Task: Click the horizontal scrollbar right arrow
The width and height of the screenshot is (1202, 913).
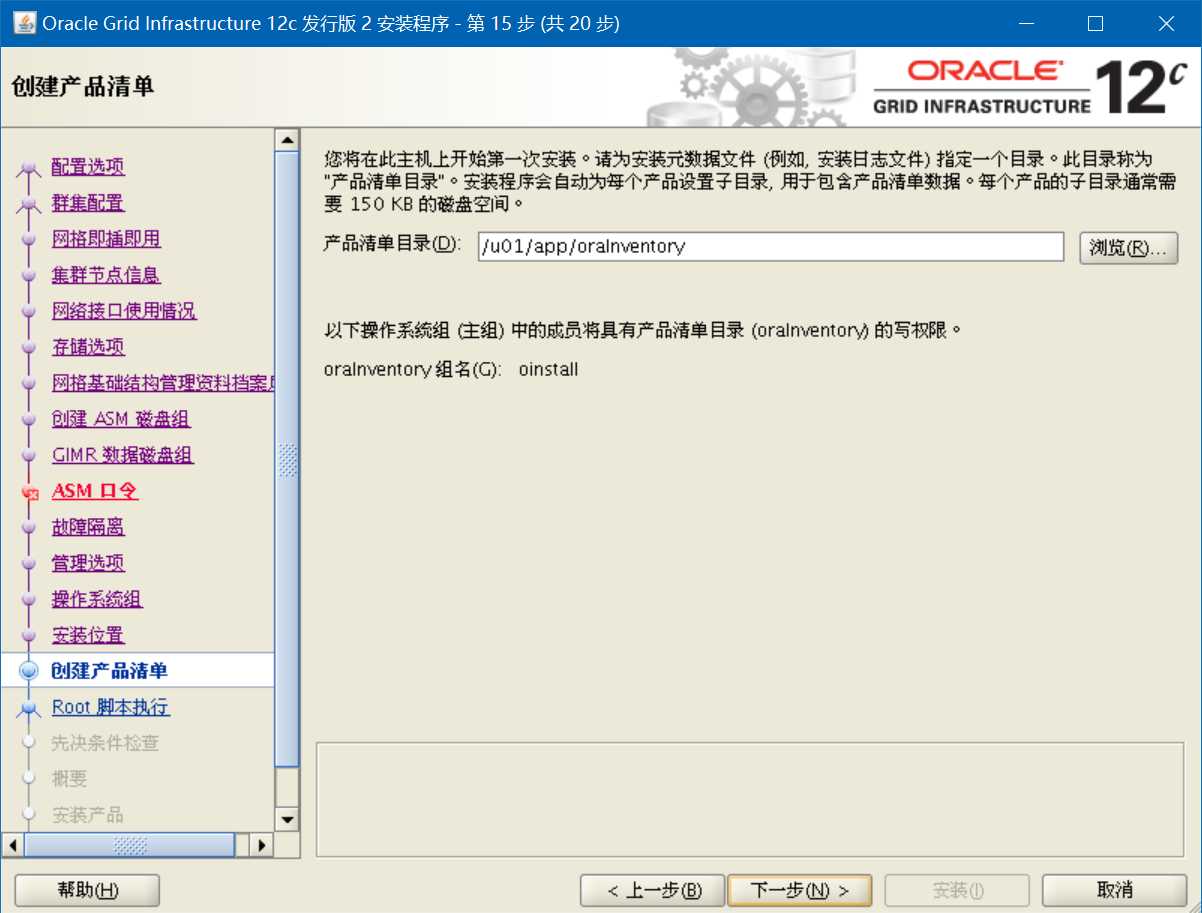Action: pyautogui.click(x=262, y=845)
